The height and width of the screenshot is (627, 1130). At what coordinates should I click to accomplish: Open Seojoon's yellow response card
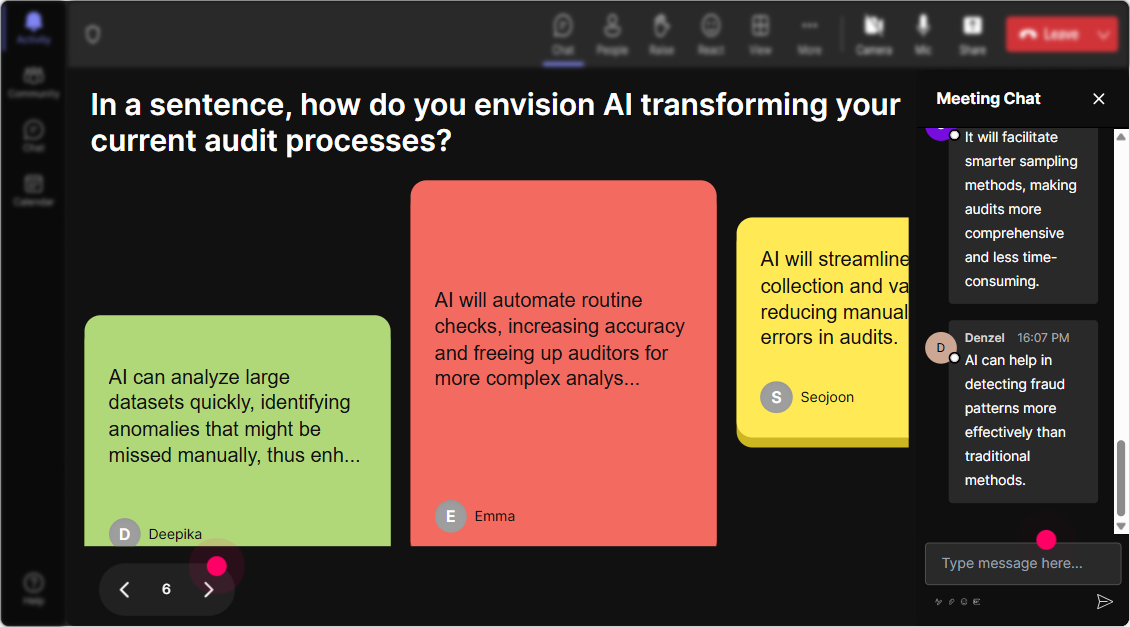pos(822,332)
